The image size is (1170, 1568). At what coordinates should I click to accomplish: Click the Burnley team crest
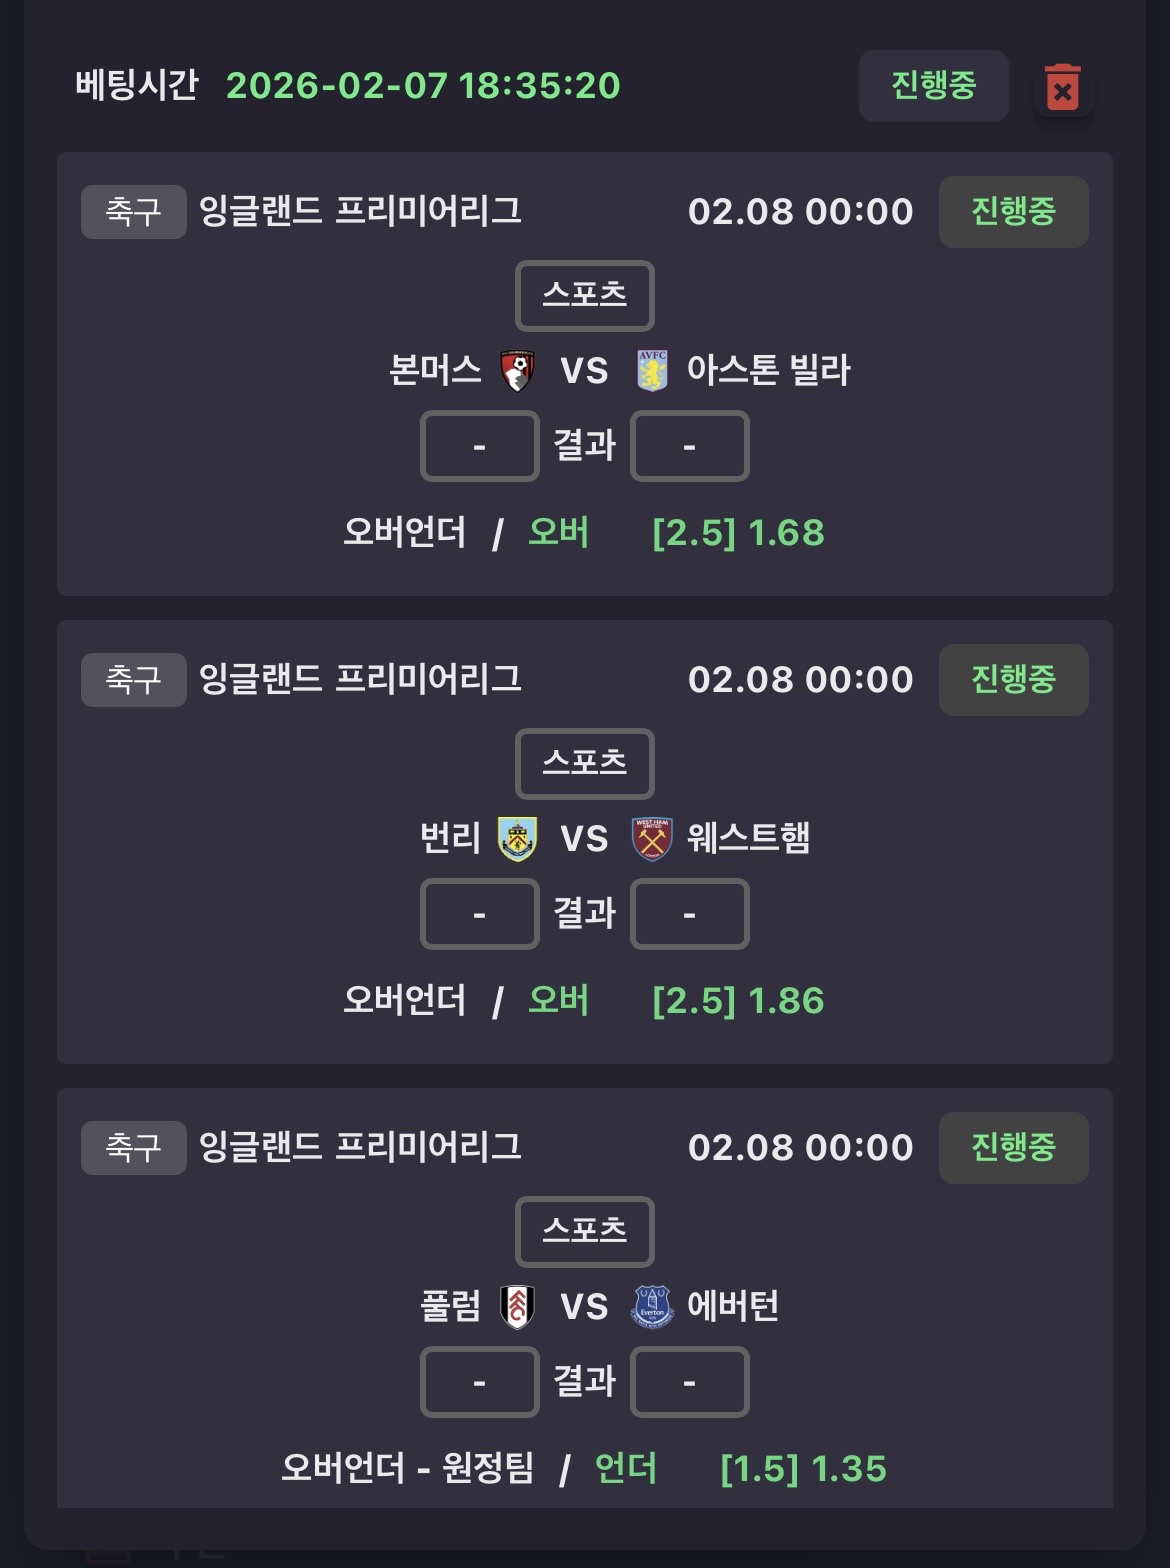pos(517,839)
